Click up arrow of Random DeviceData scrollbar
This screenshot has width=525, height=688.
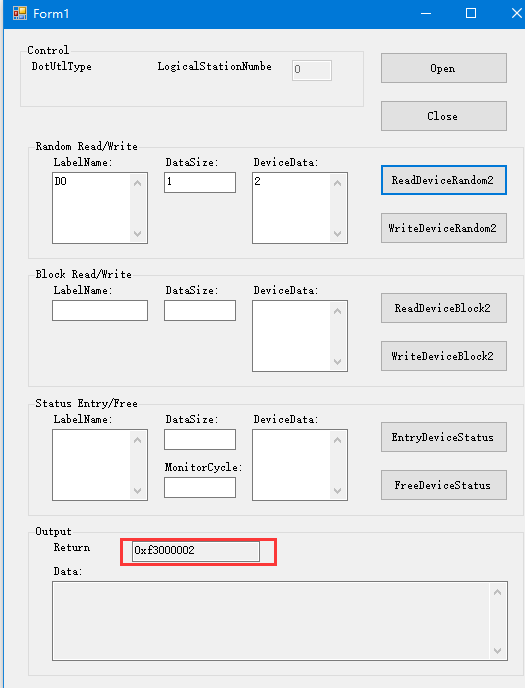337,183
